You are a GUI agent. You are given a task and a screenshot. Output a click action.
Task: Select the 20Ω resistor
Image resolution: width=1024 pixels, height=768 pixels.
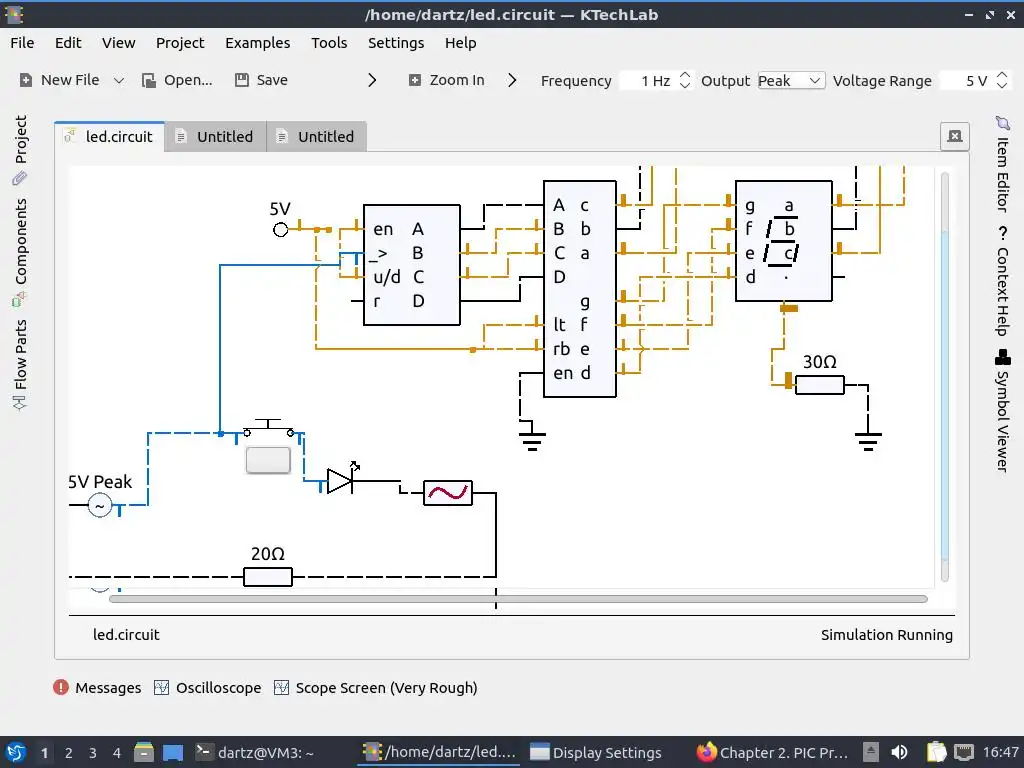[x=268, y=577]
